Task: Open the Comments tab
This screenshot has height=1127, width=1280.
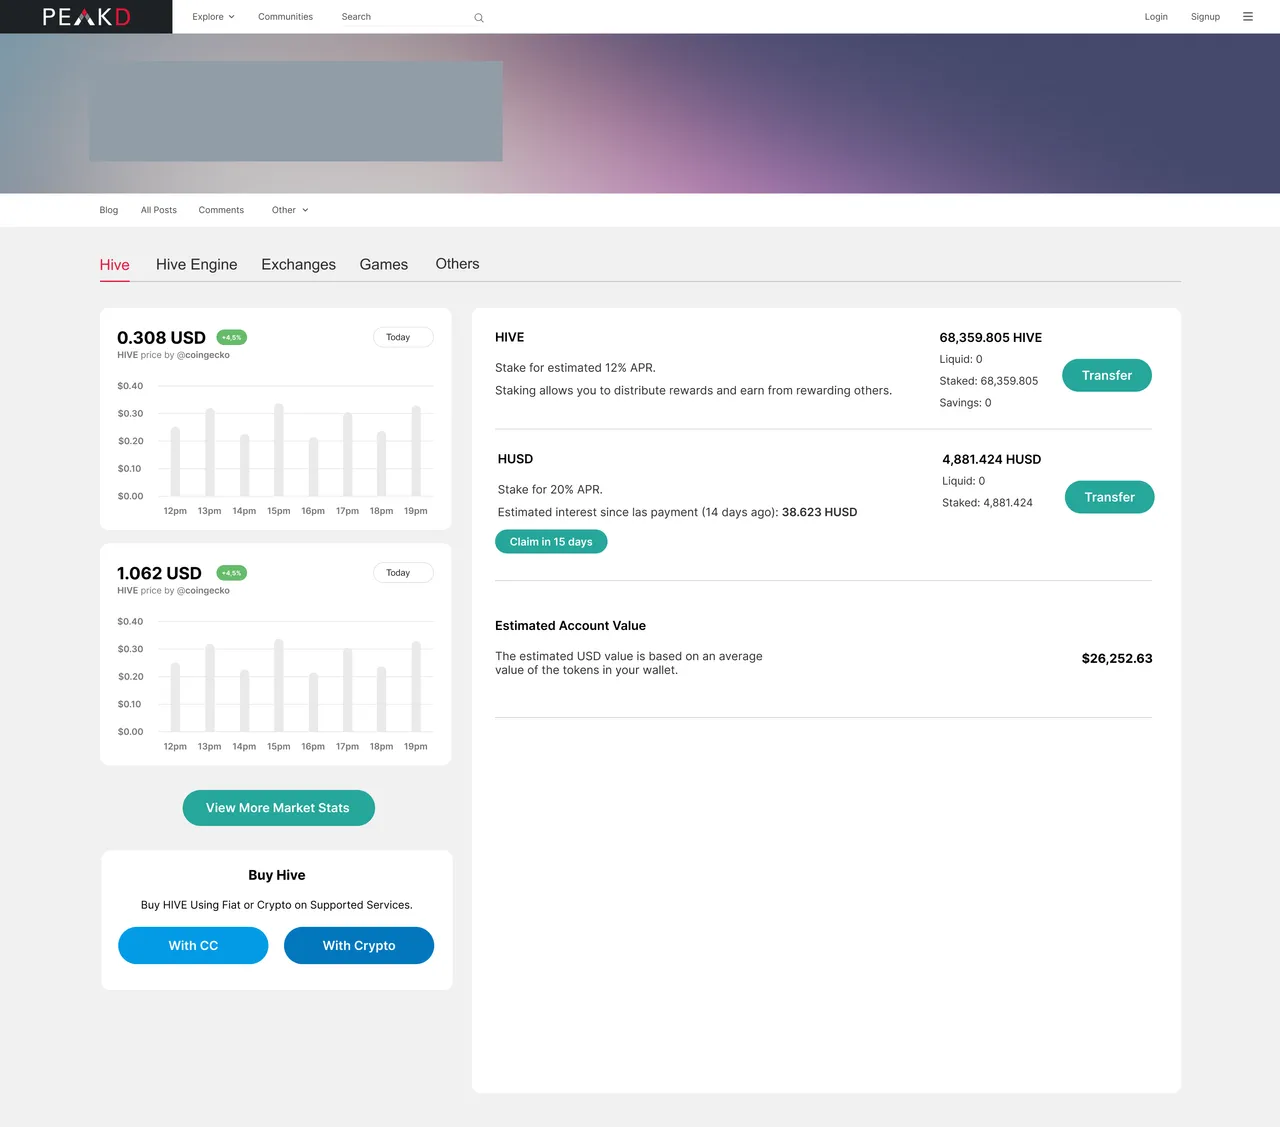Action: pyautogui.click(x=221, y=210)
